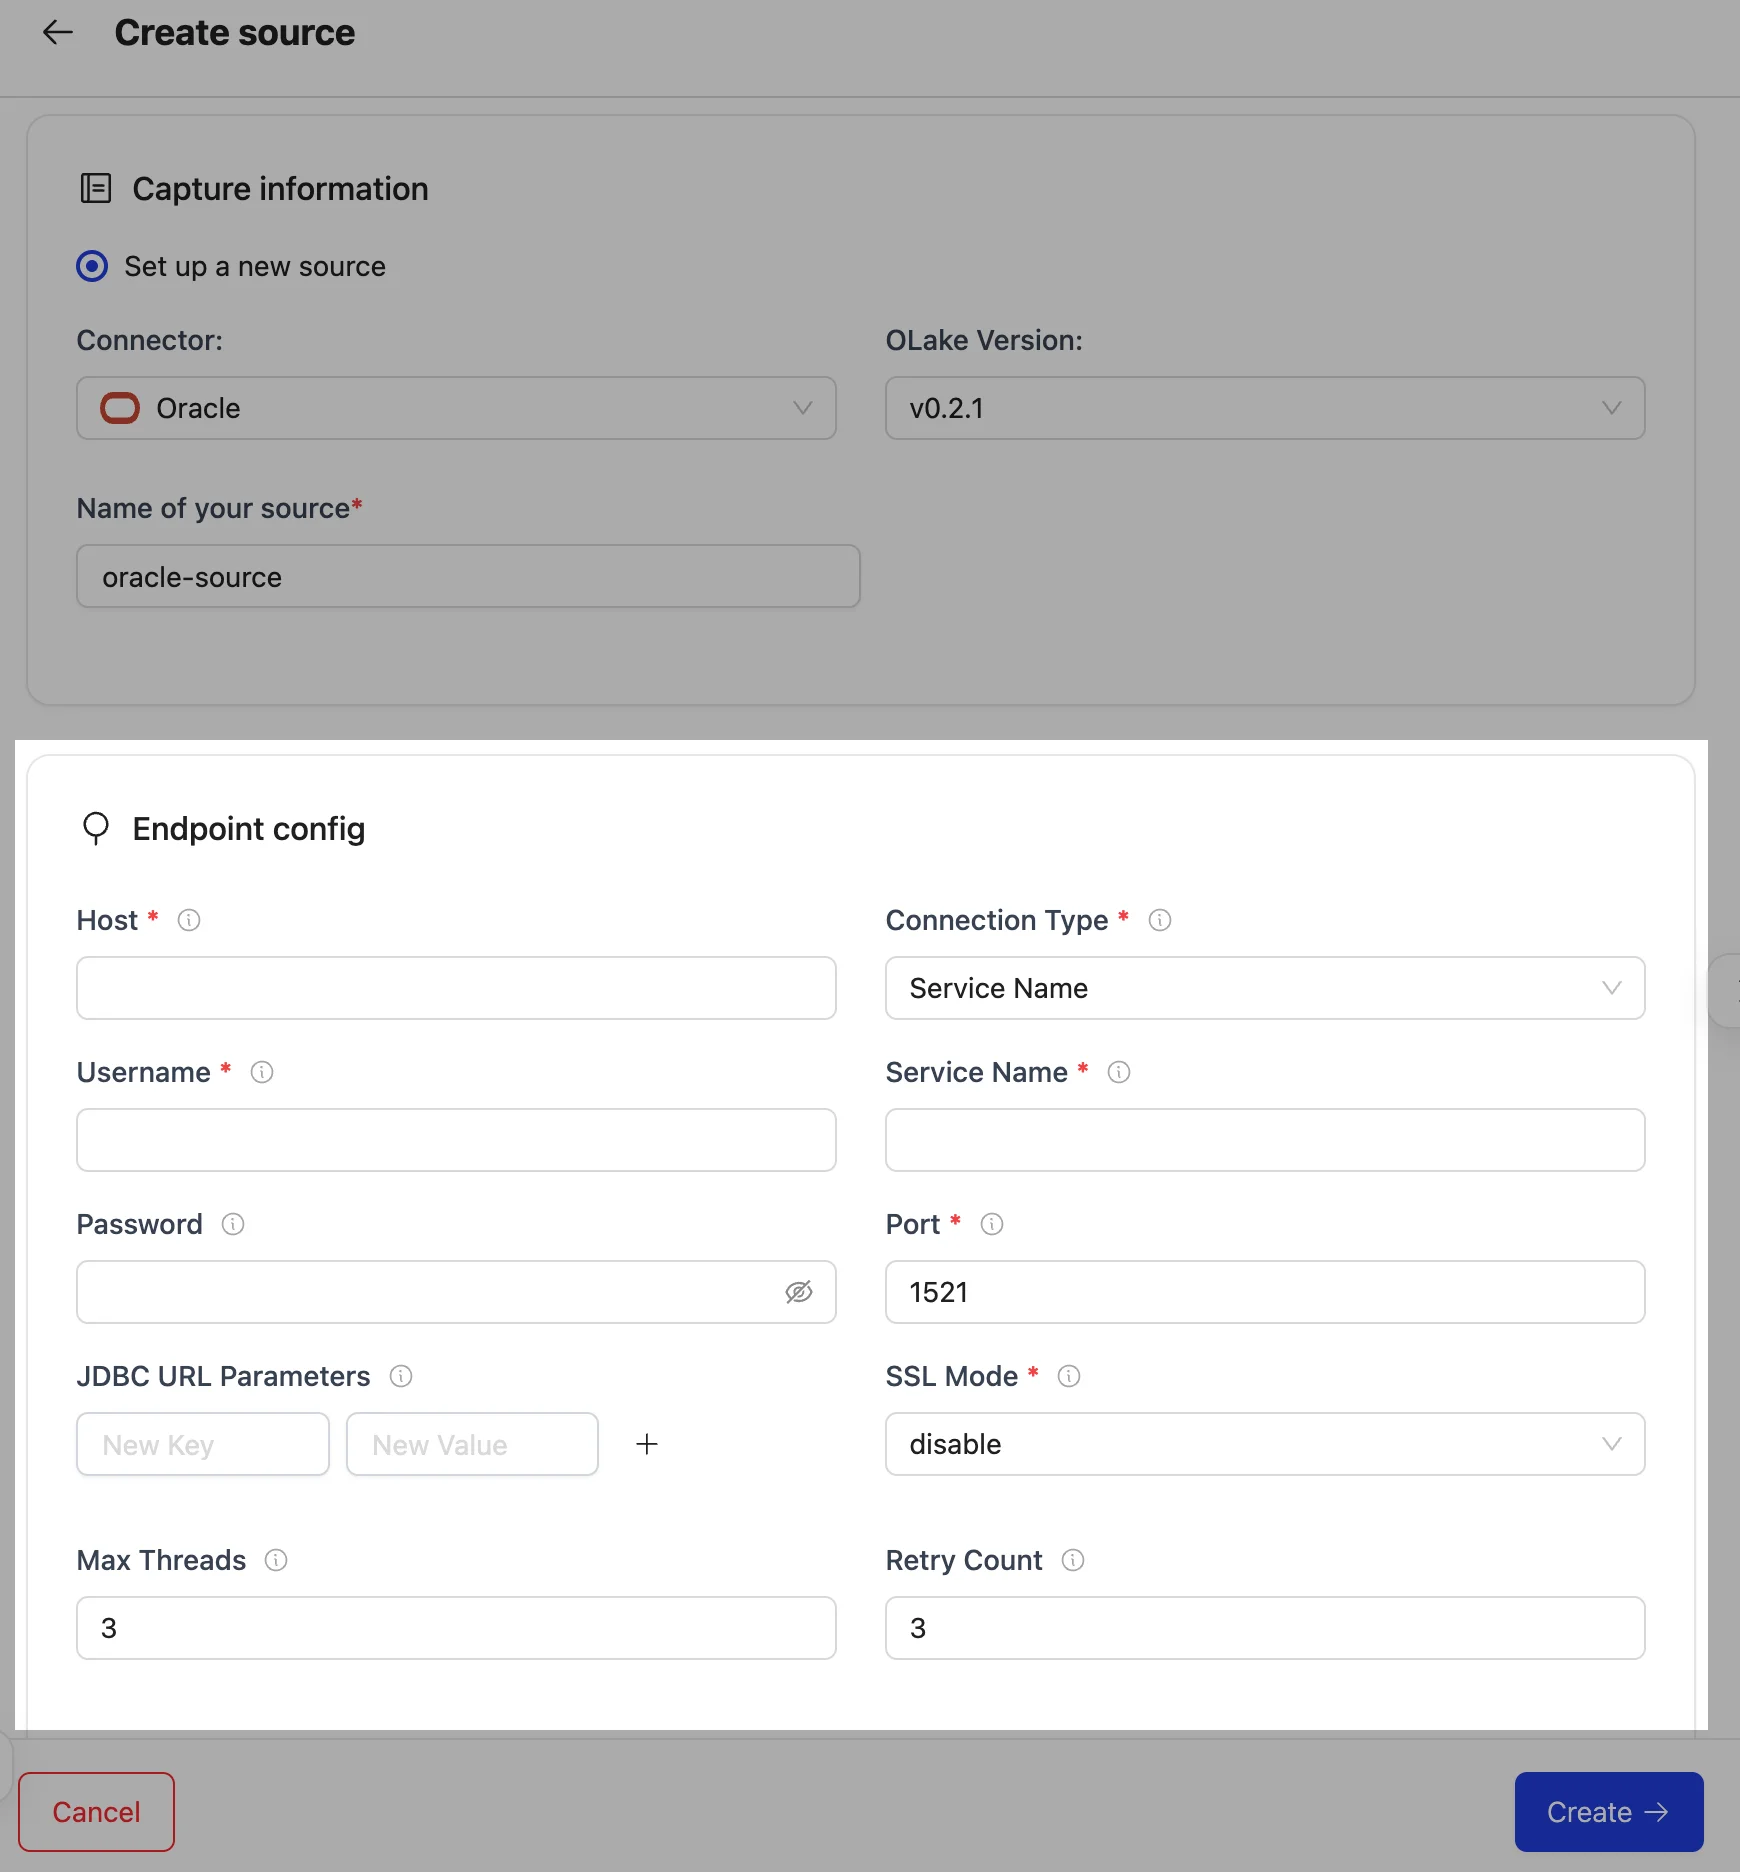Click into the Host input field
Image resolution: width=1740 pixels, height=1872 pixels.
coord(456,988)
